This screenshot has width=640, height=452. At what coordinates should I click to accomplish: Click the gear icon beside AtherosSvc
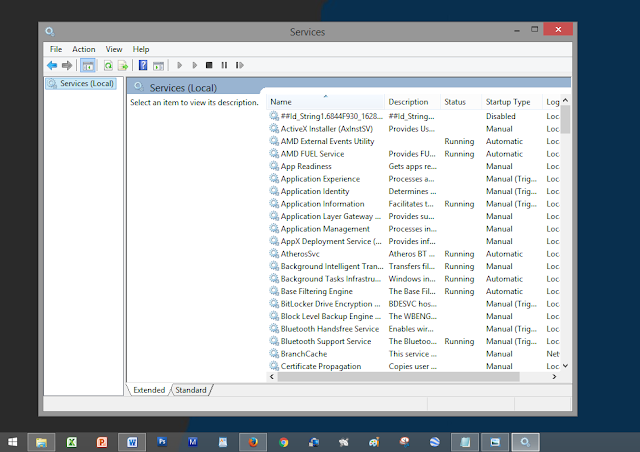click(274, 254)
